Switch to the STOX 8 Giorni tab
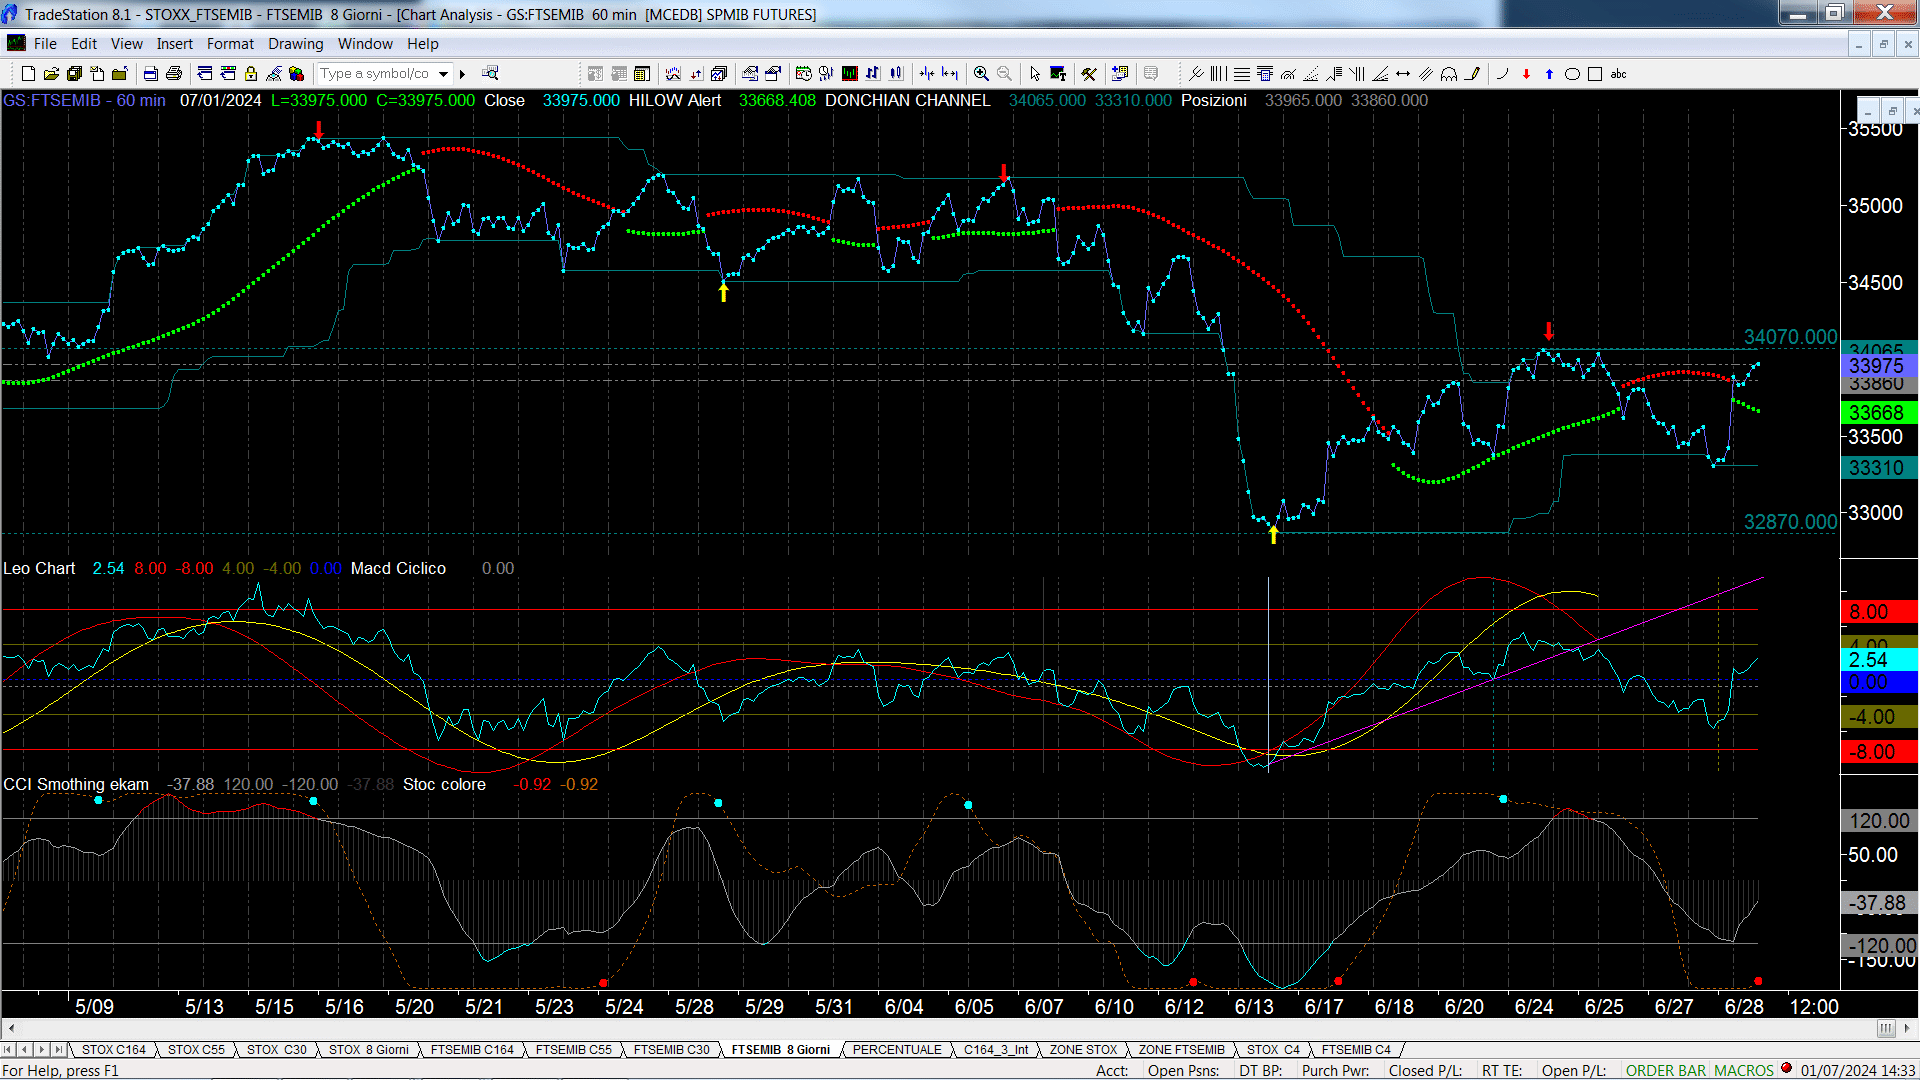 (369, 1049)
